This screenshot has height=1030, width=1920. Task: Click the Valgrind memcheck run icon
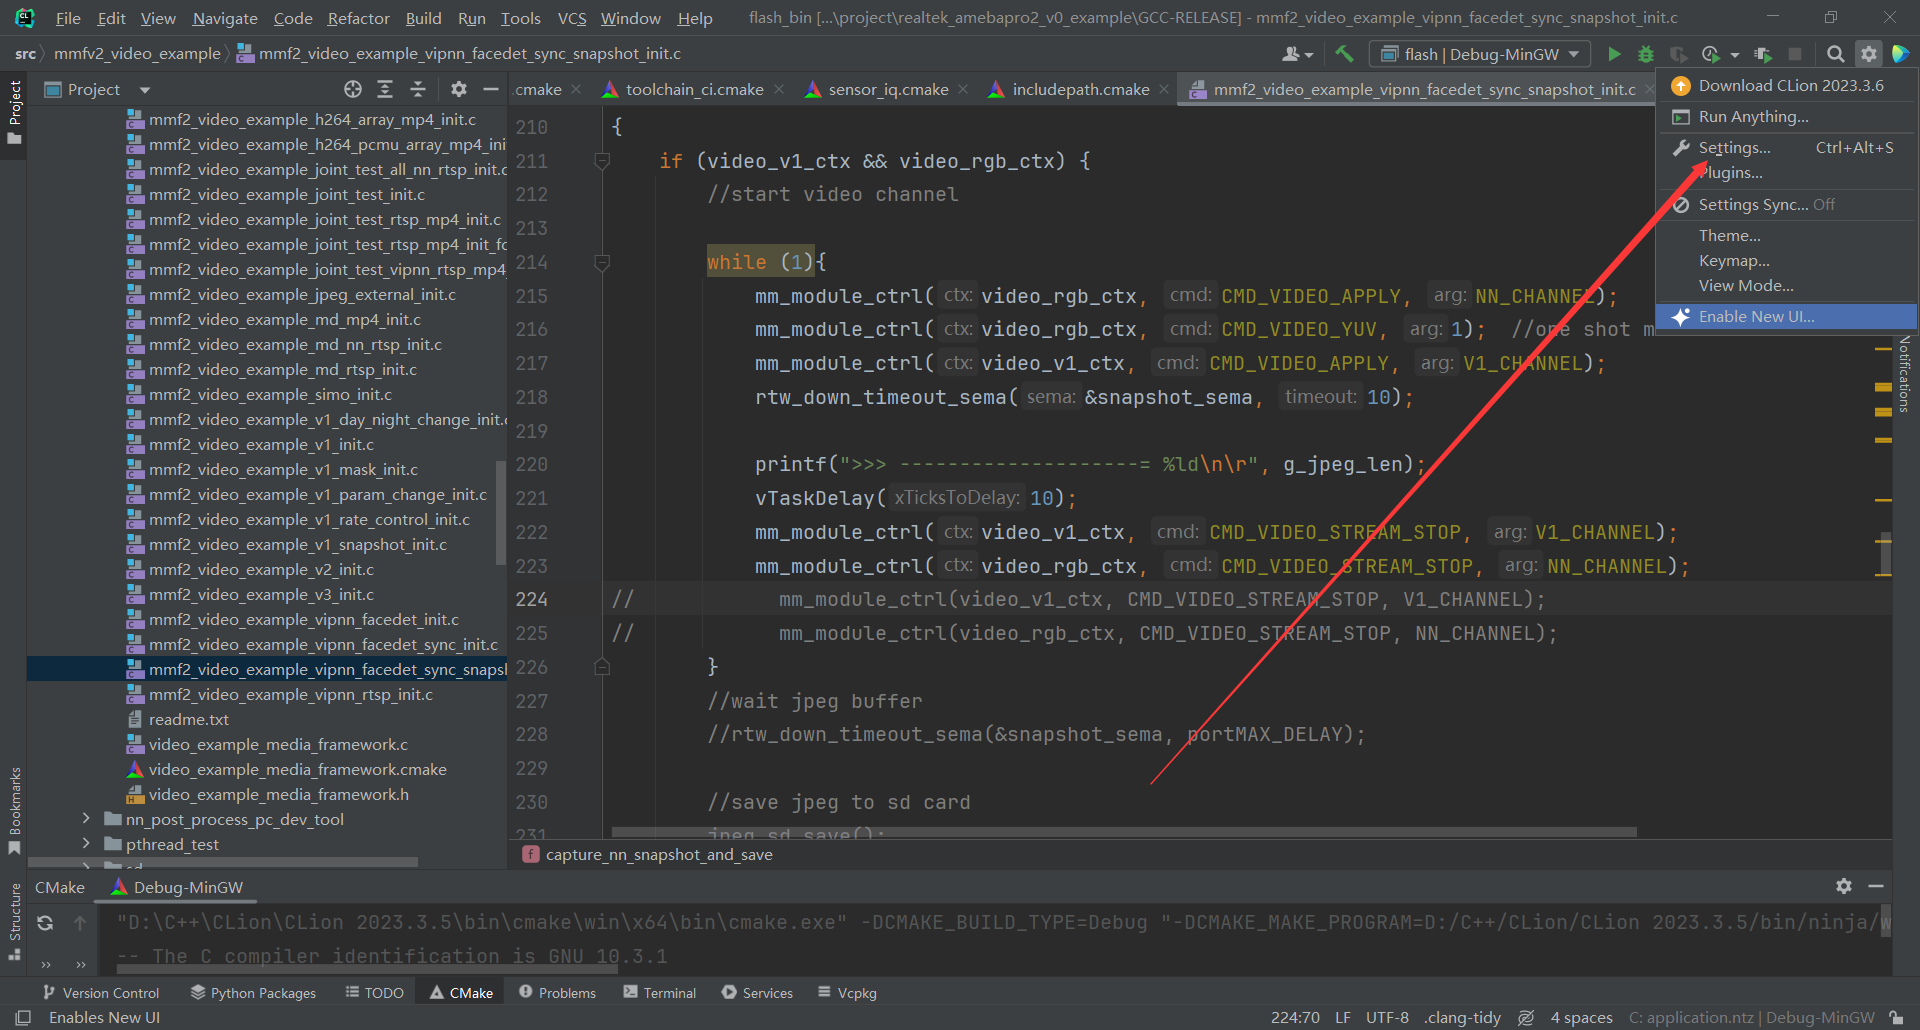point(1762,54)
